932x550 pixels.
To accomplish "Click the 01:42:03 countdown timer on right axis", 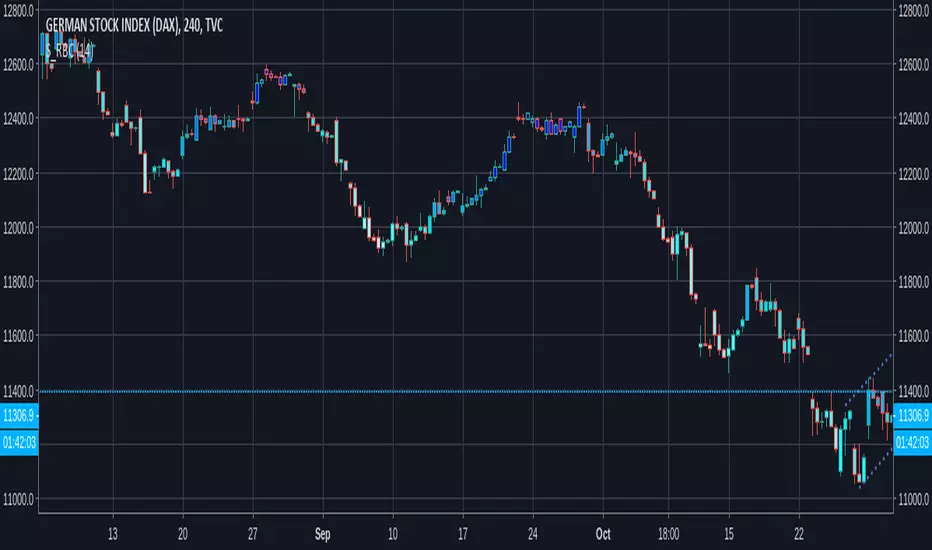I will tap(912, 442).
